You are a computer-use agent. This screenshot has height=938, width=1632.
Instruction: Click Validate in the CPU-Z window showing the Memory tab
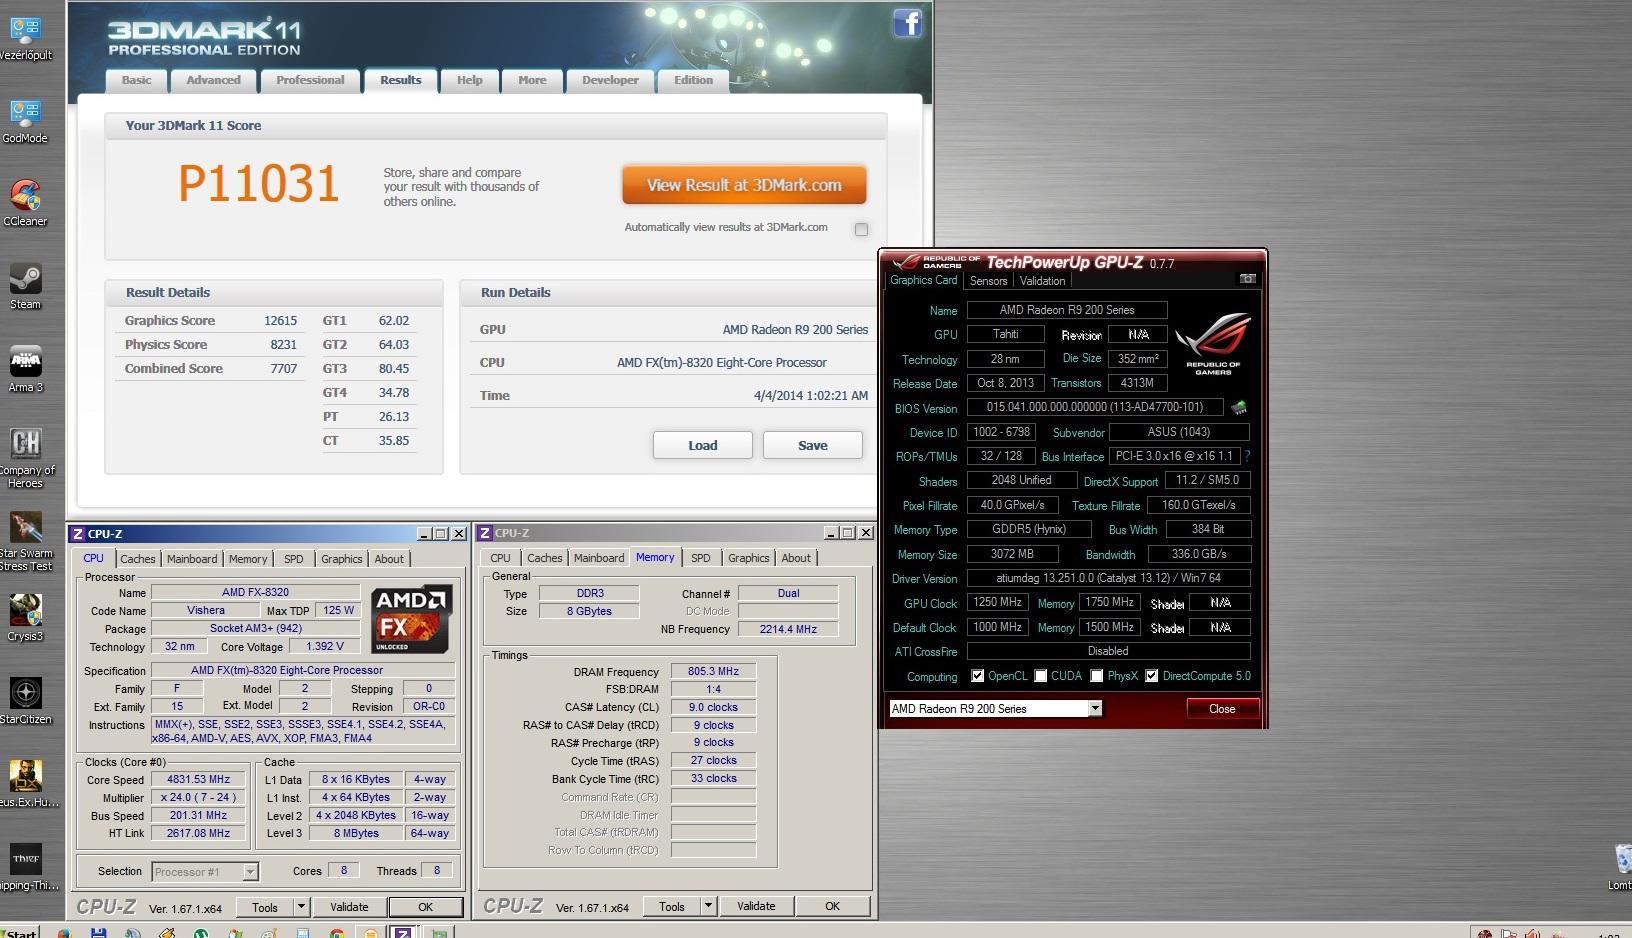coord(756,906)
